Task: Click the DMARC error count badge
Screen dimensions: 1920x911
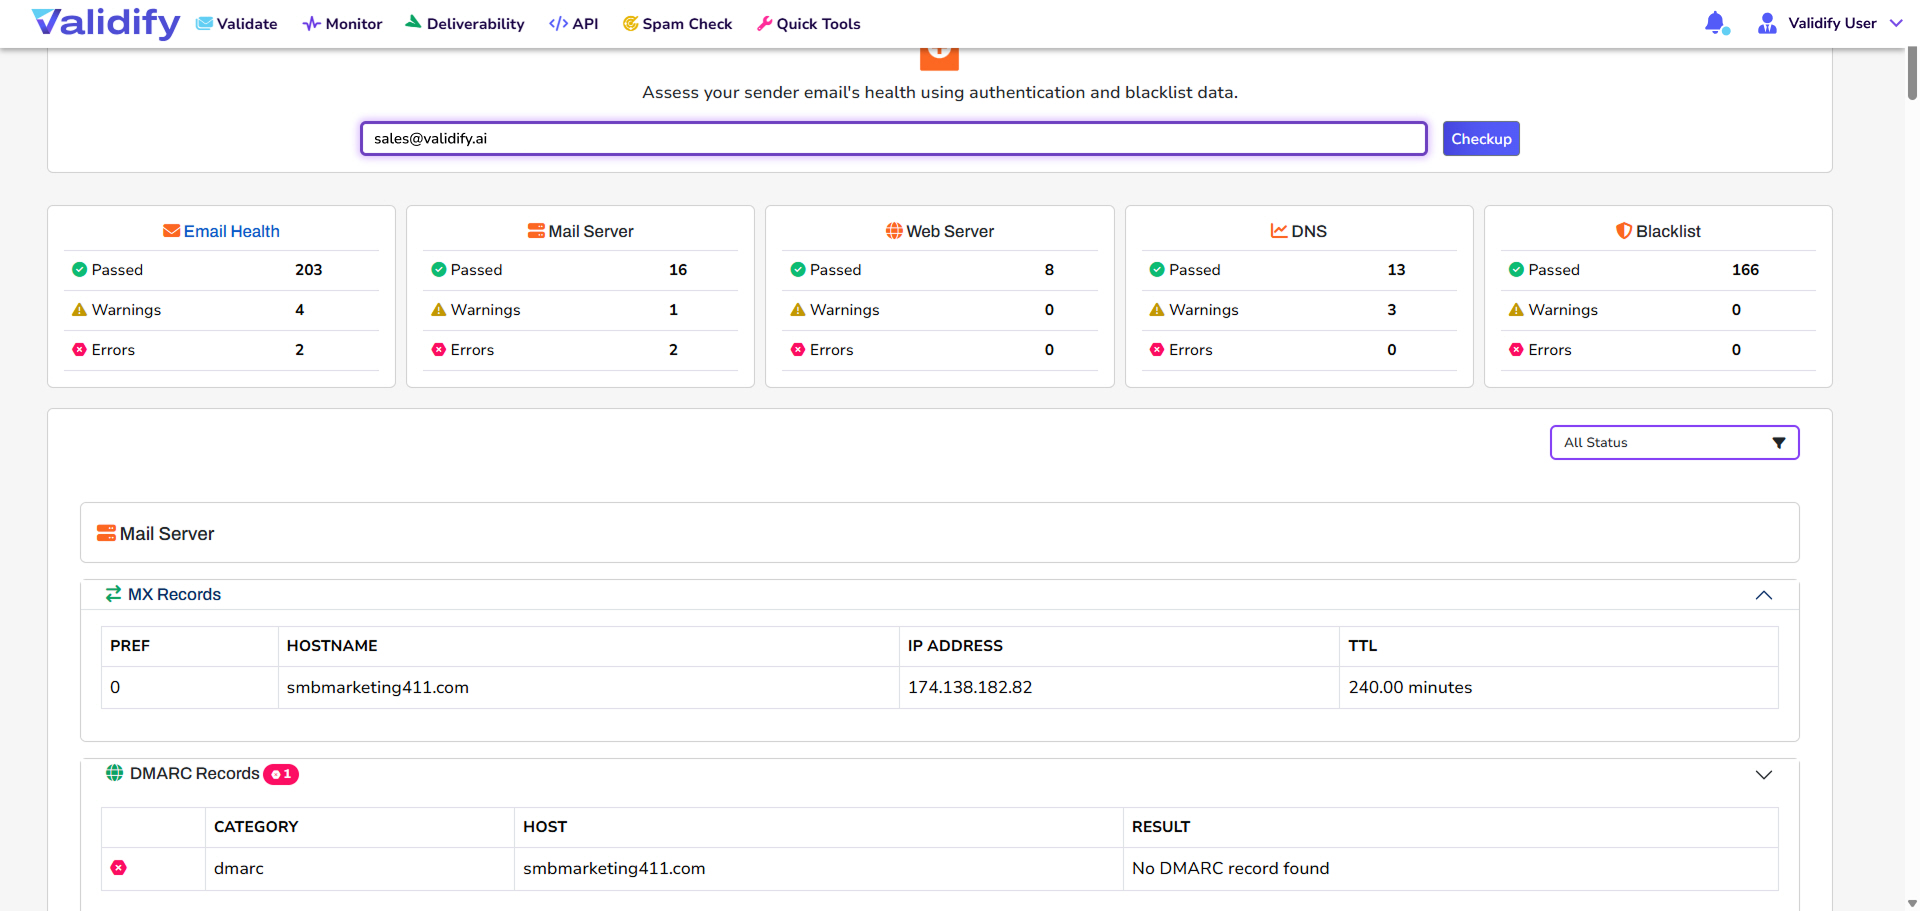Action: point(281,774)
